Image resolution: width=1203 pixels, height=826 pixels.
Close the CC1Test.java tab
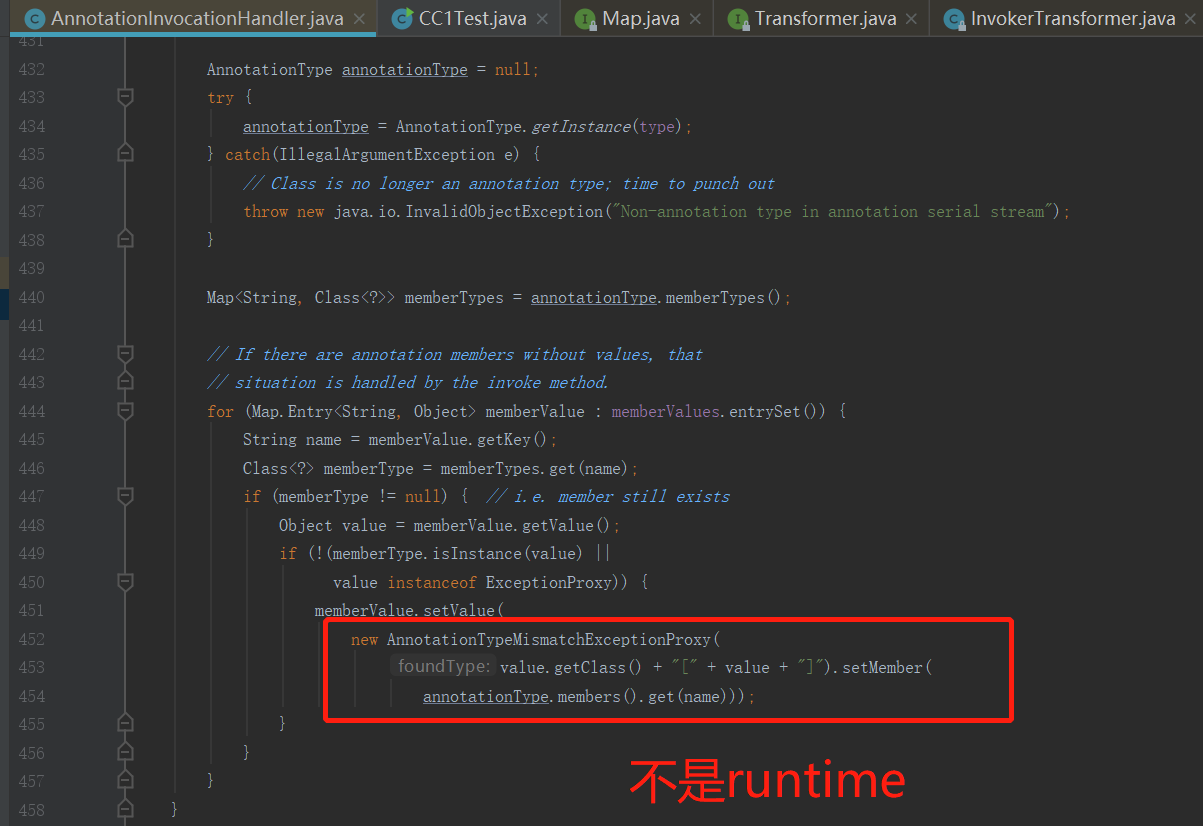(542, 19)
